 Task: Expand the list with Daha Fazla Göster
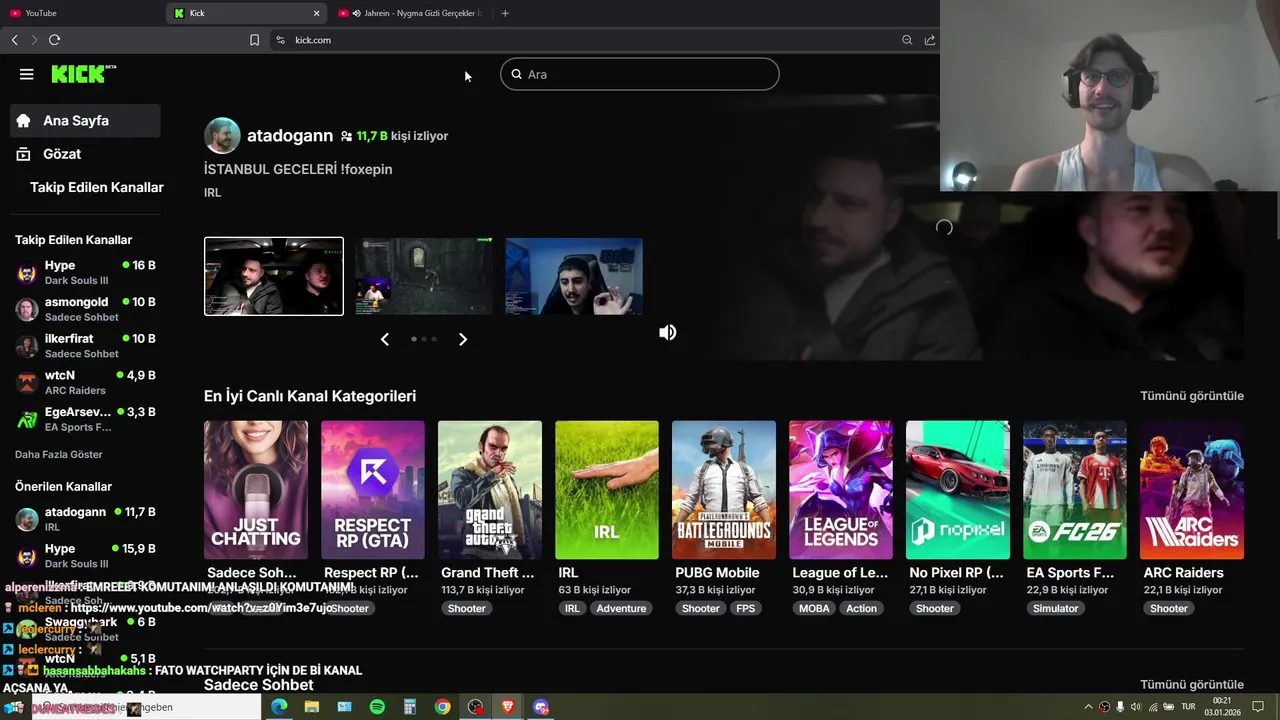(59, 454)
